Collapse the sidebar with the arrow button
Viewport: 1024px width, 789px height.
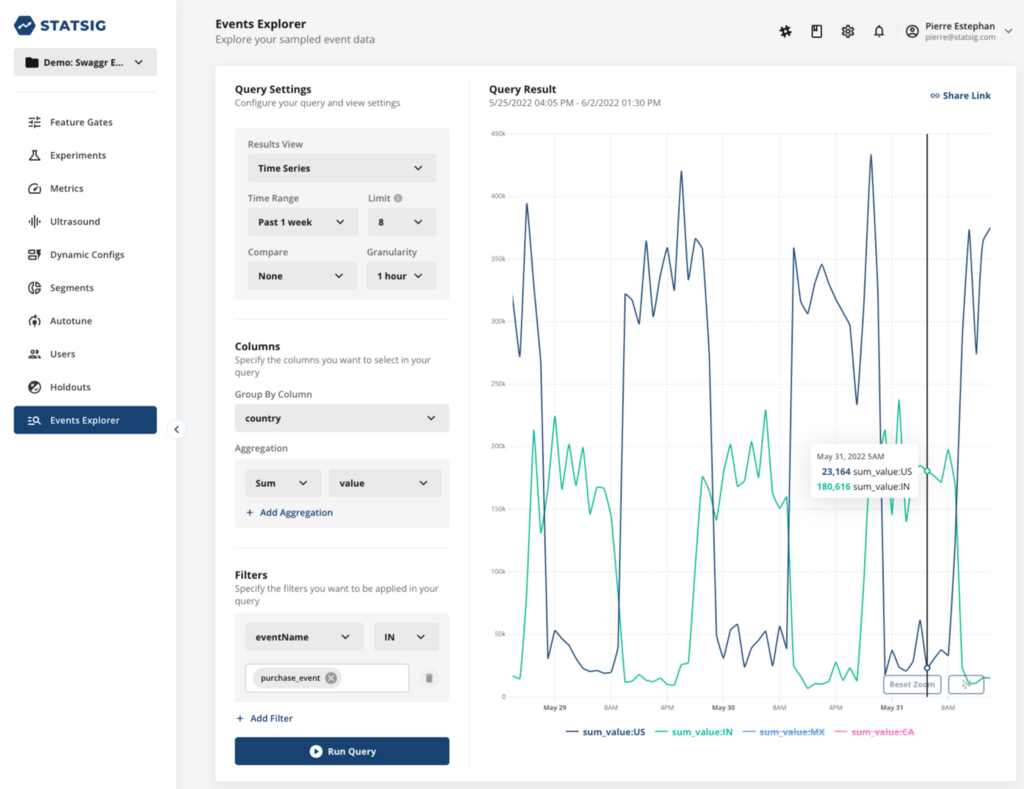tap(176, 429)
